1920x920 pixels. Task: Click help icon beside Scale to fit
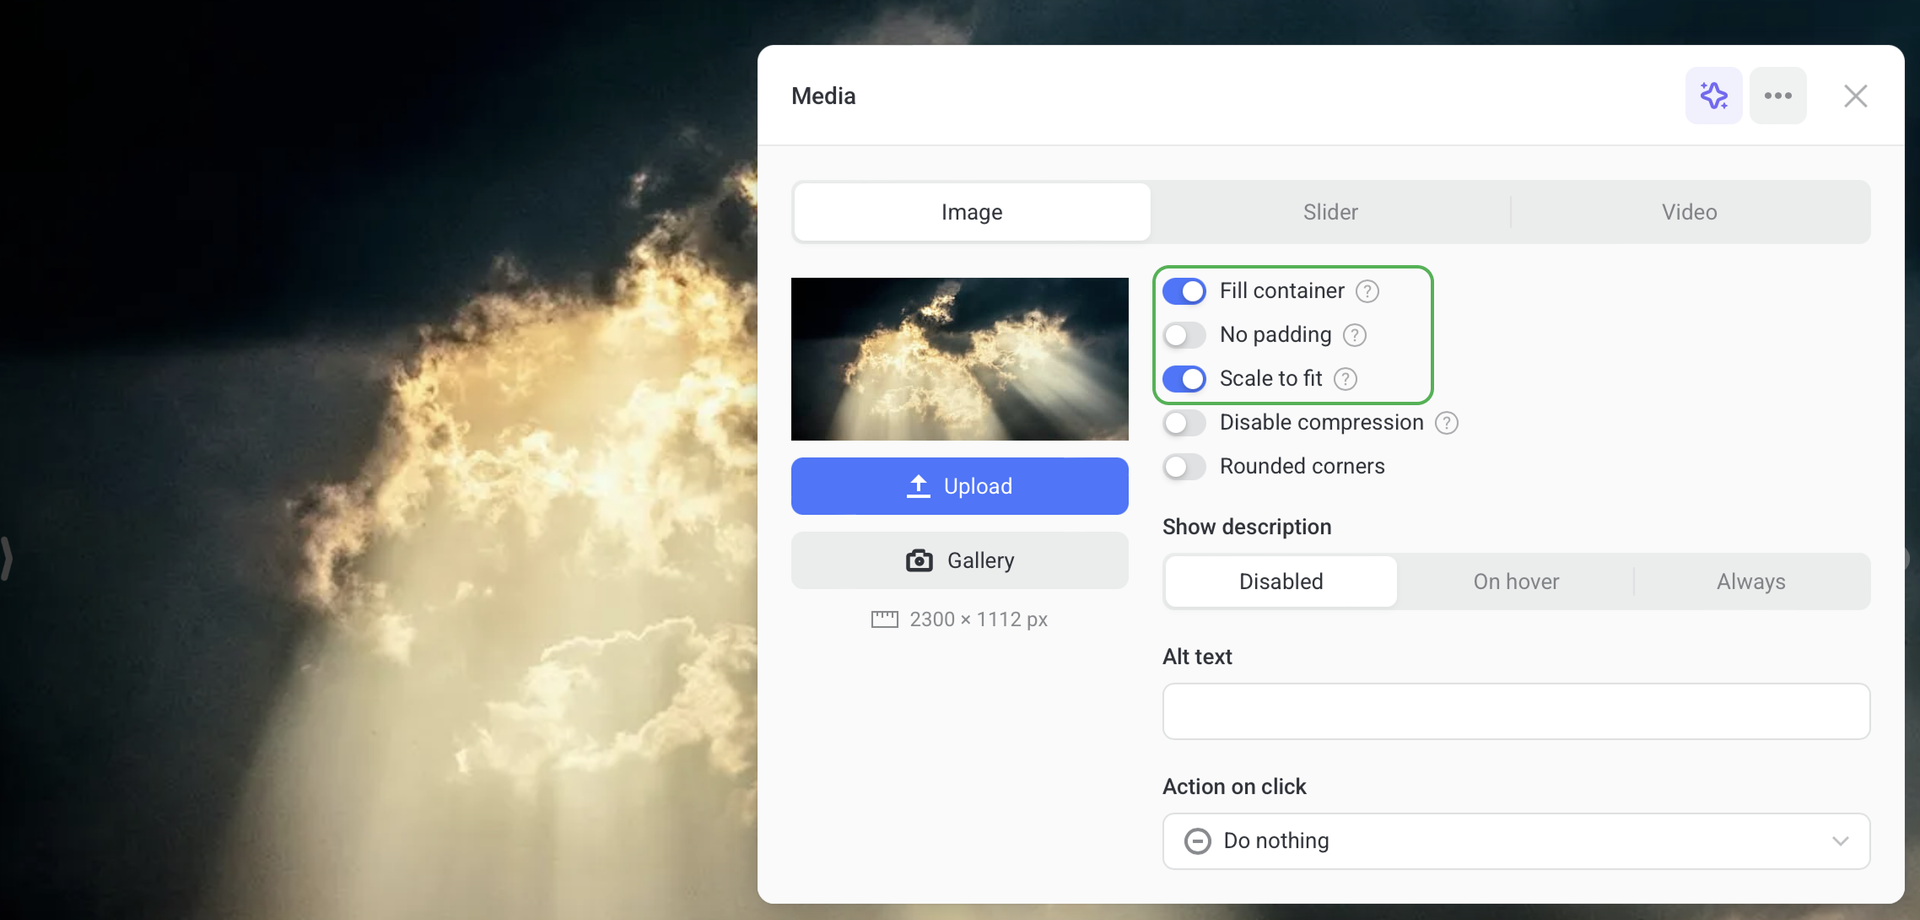click(x=1345, y=379)
